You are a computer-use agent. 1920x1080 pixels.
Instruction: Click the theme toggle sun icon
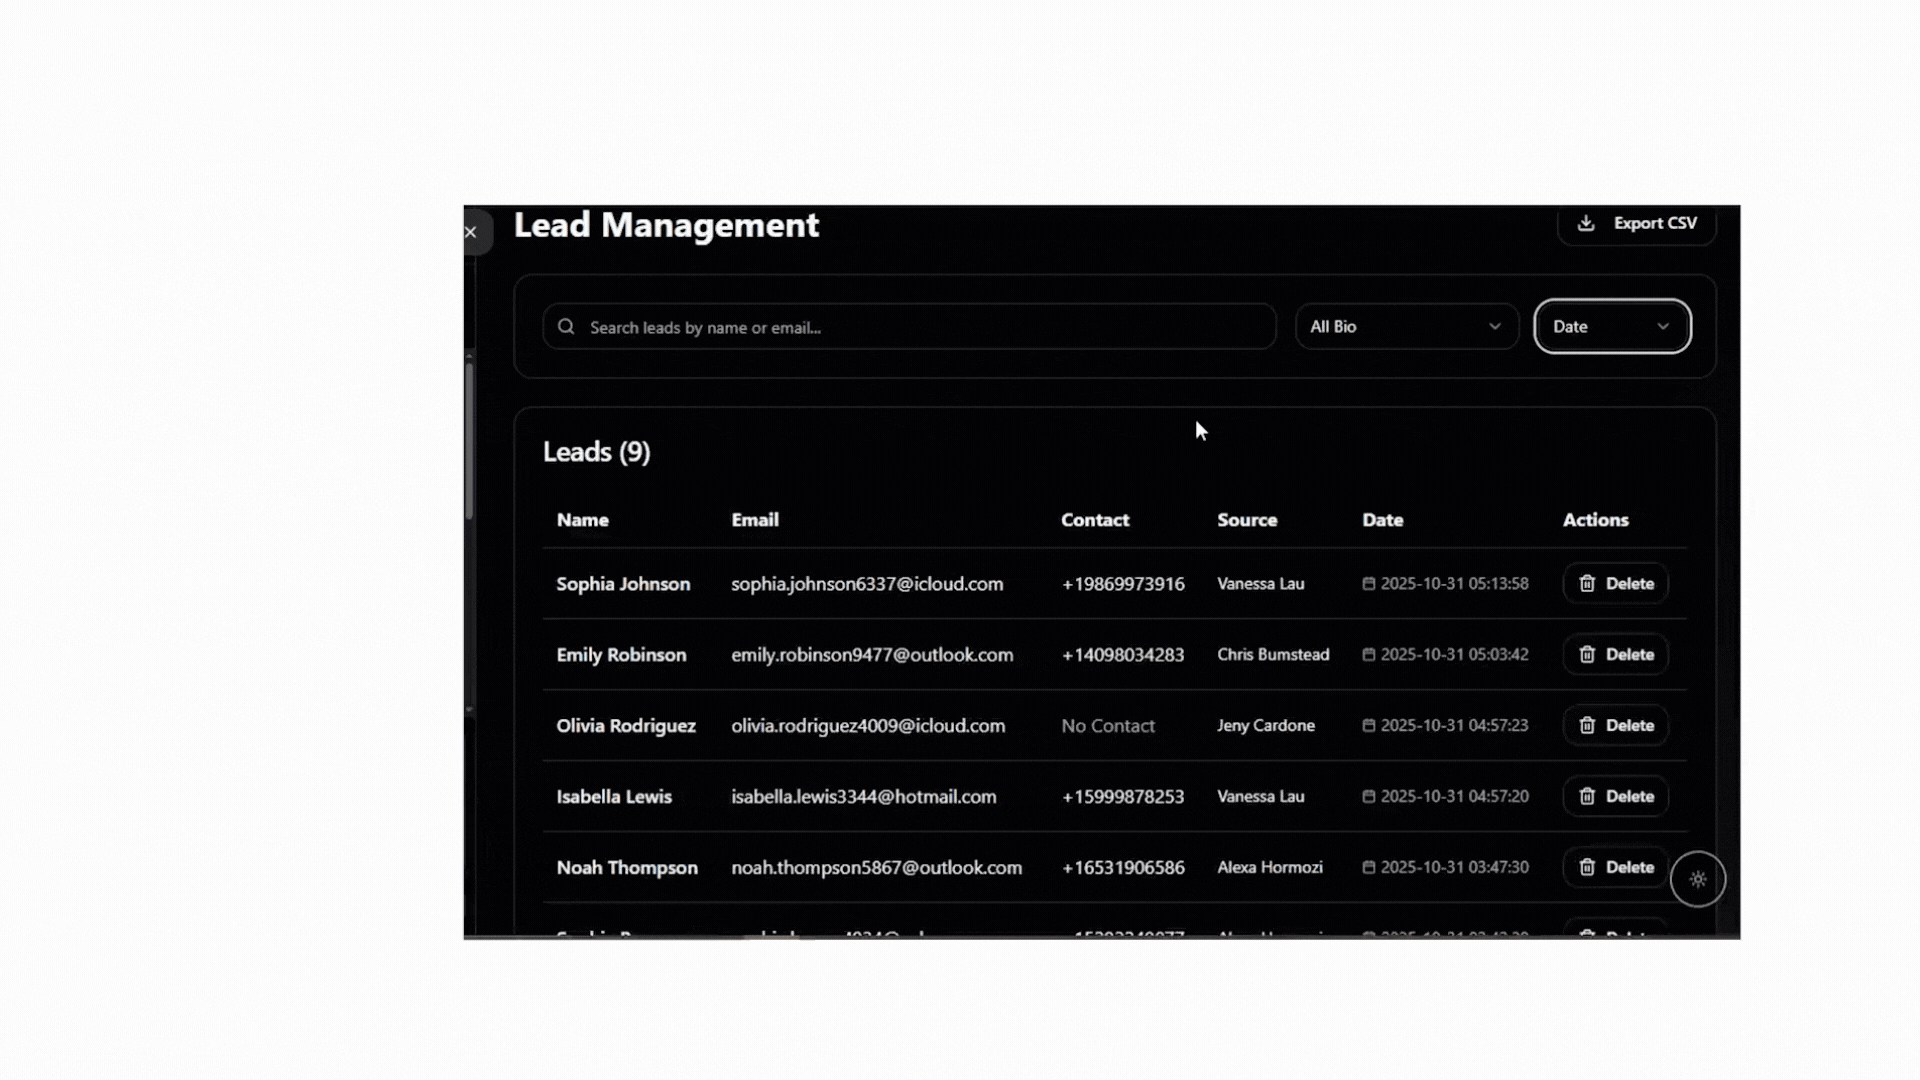[1697, 880]
